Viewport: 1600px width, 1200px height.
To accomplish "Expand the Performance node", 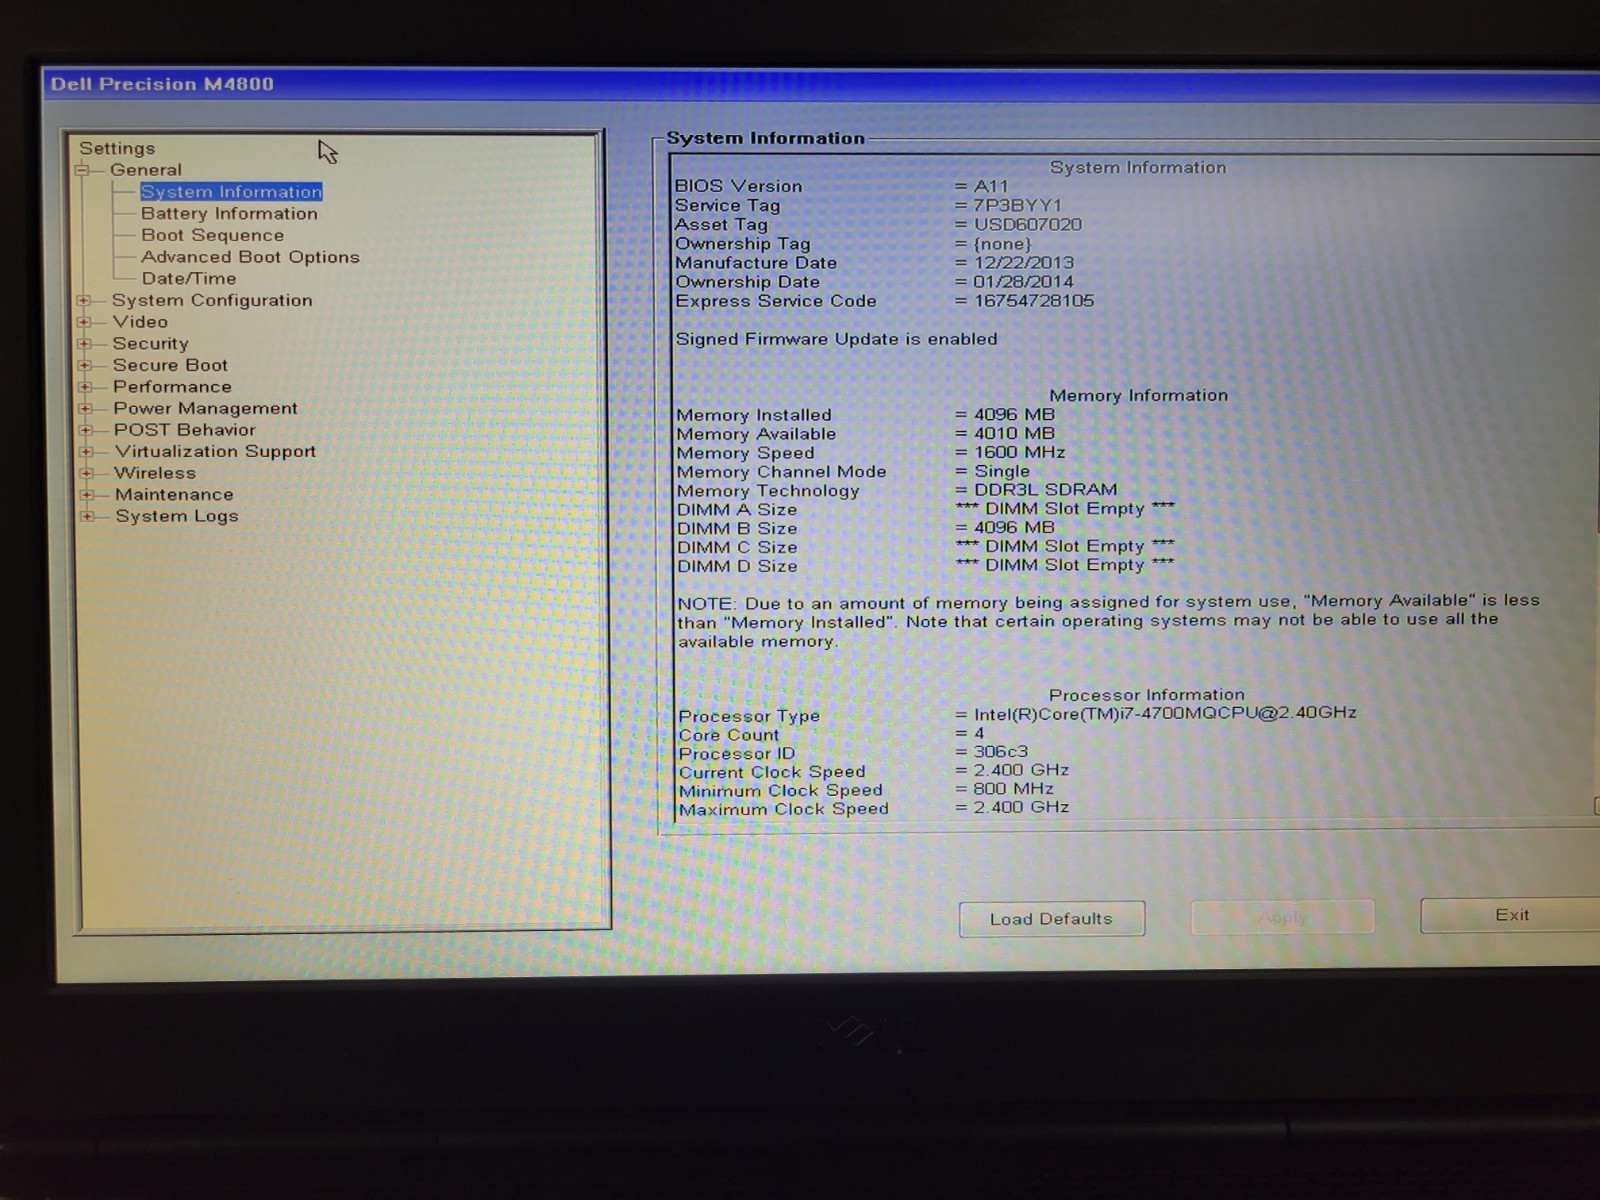I will 85,388.
